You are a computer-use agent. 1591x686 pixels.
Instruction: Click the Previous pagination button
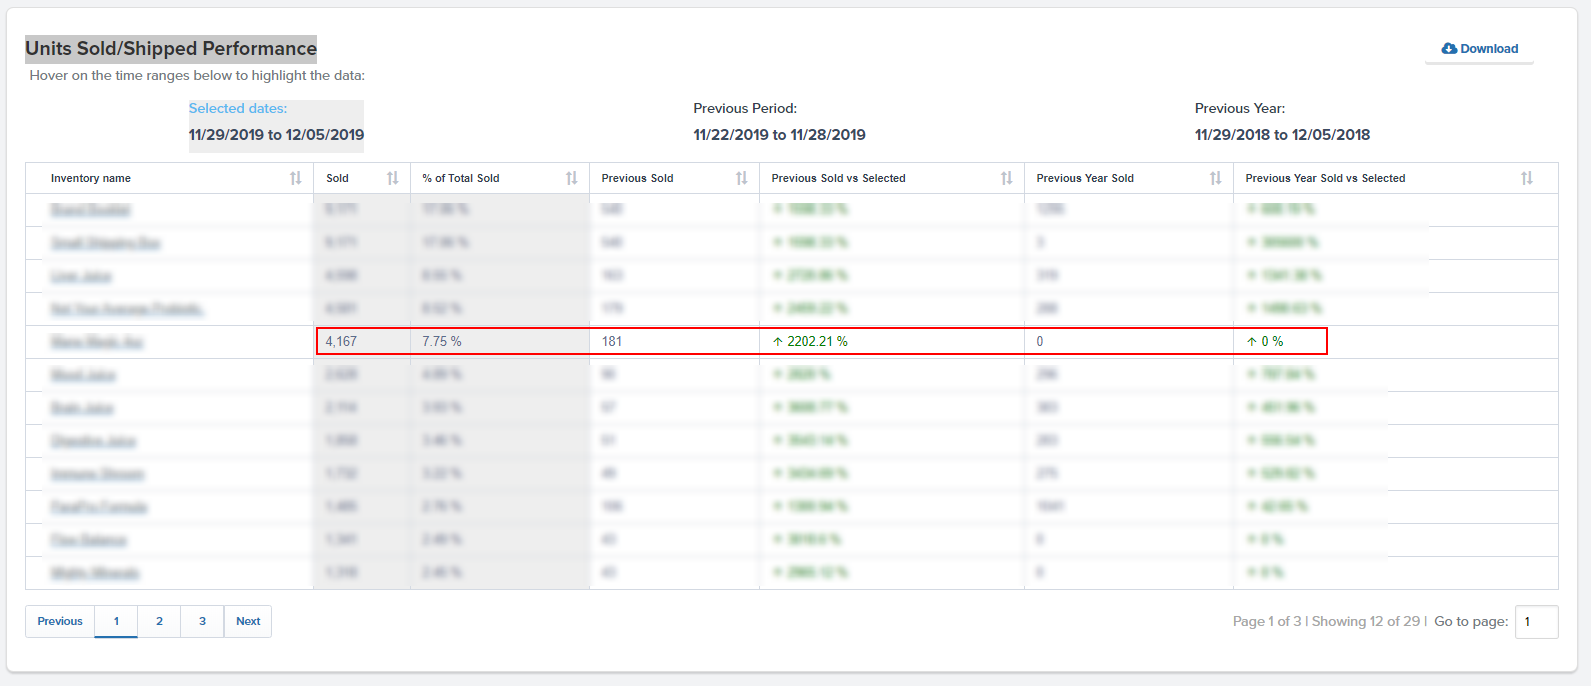(x=60, y=621)
